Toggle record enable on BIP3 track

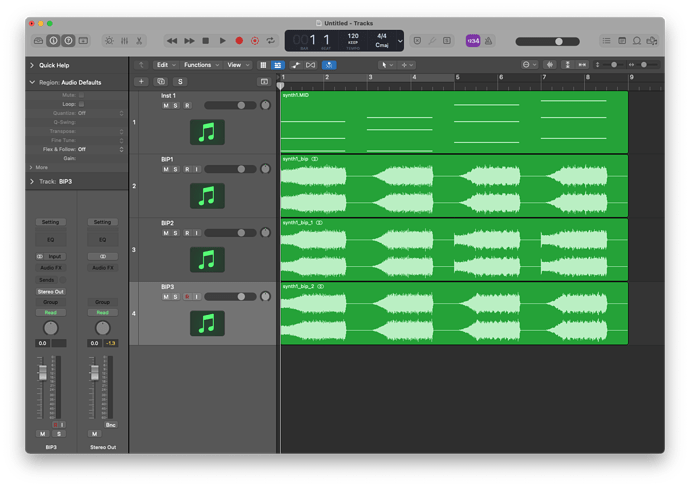pos(186,297)
